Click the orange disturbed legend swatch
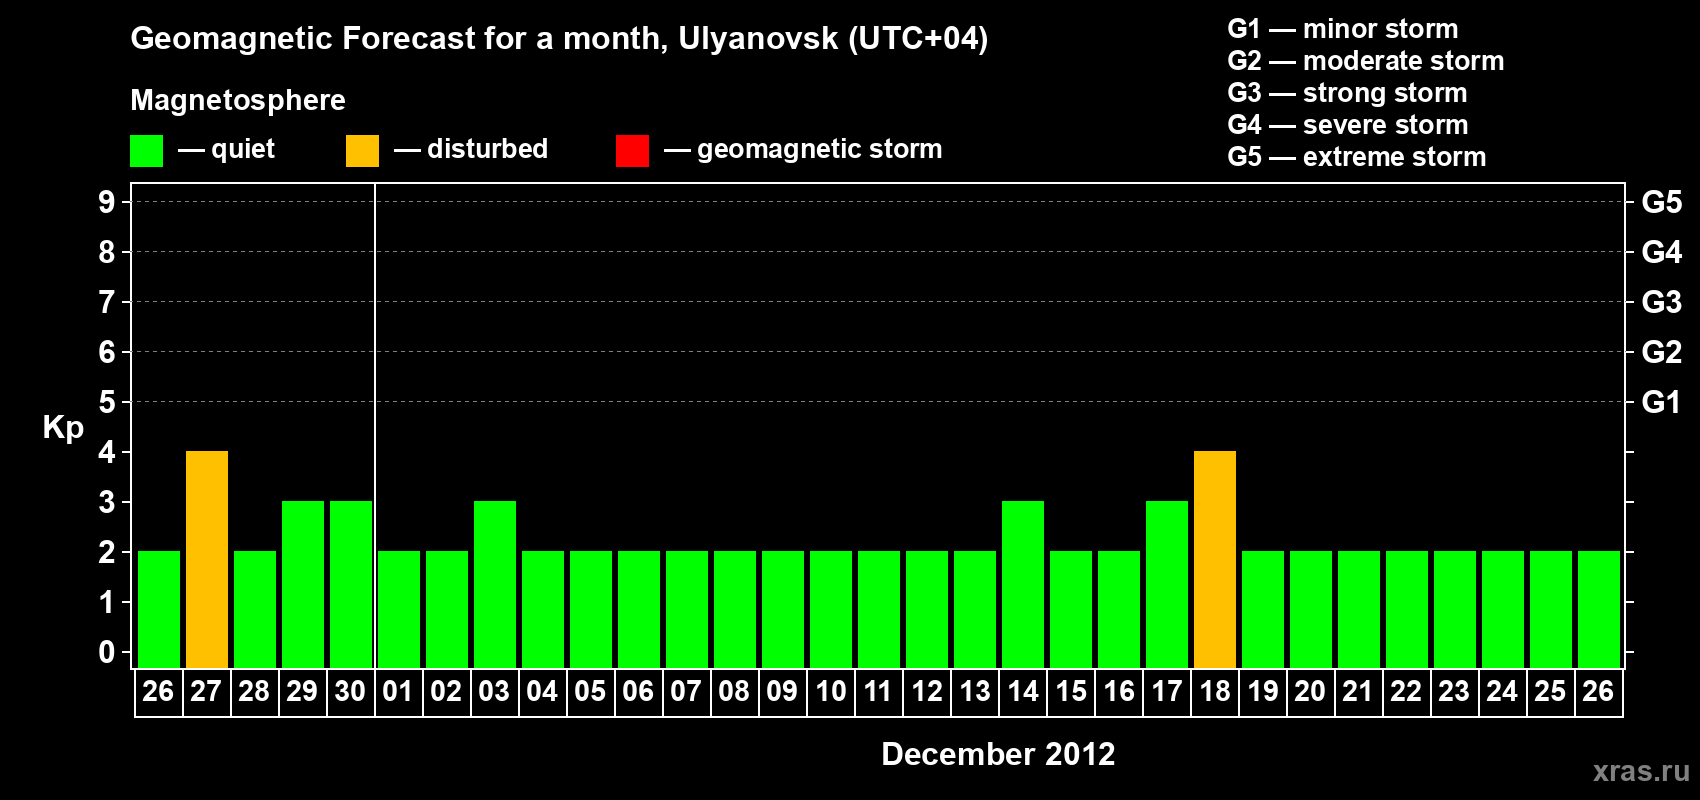This screenshot has height=800, width=1700. [362, 151]
